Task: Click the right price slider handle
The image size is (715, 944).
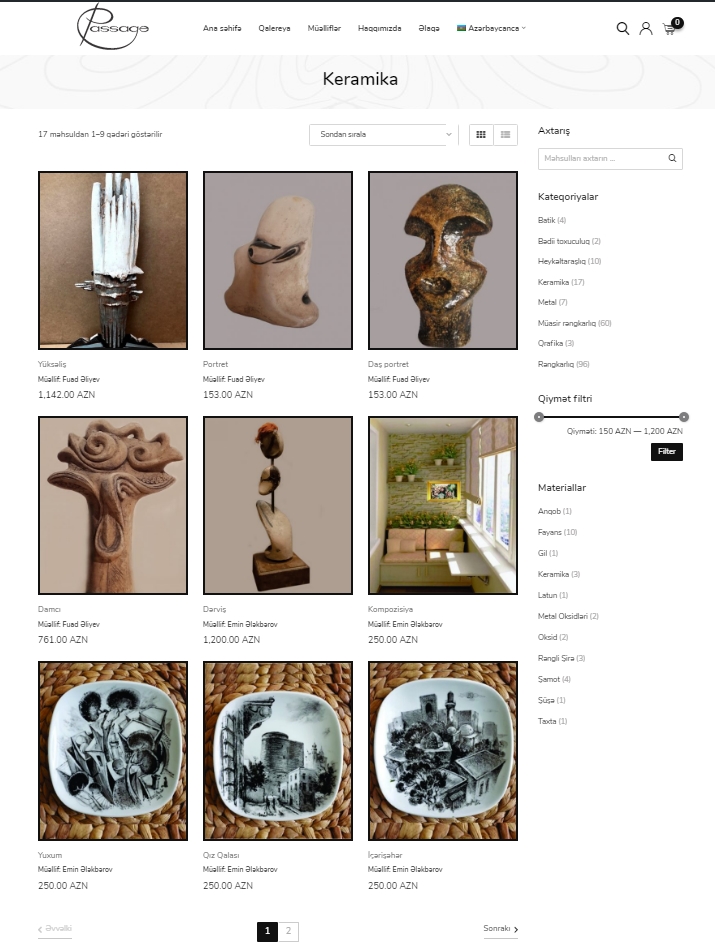Action: [684, 417]
